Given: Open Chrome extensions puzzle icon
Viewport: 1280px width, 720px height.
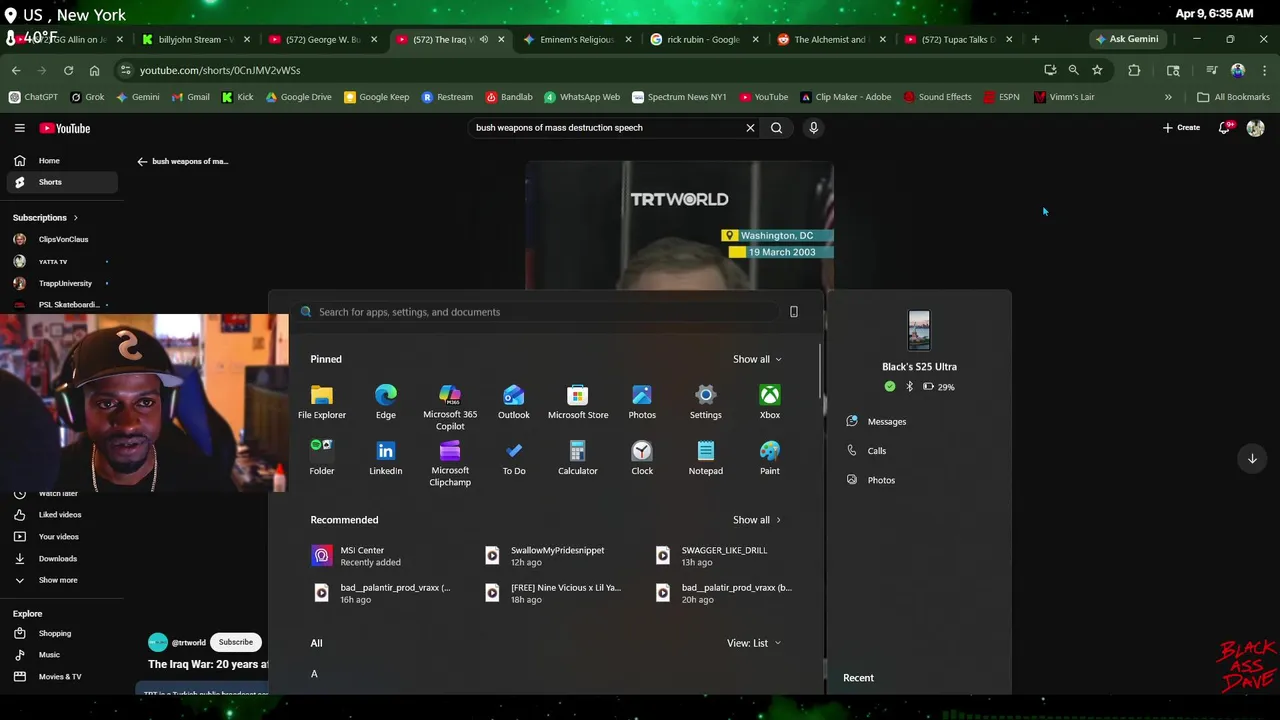Looking at the screenshot, I should pos(1134,70).
